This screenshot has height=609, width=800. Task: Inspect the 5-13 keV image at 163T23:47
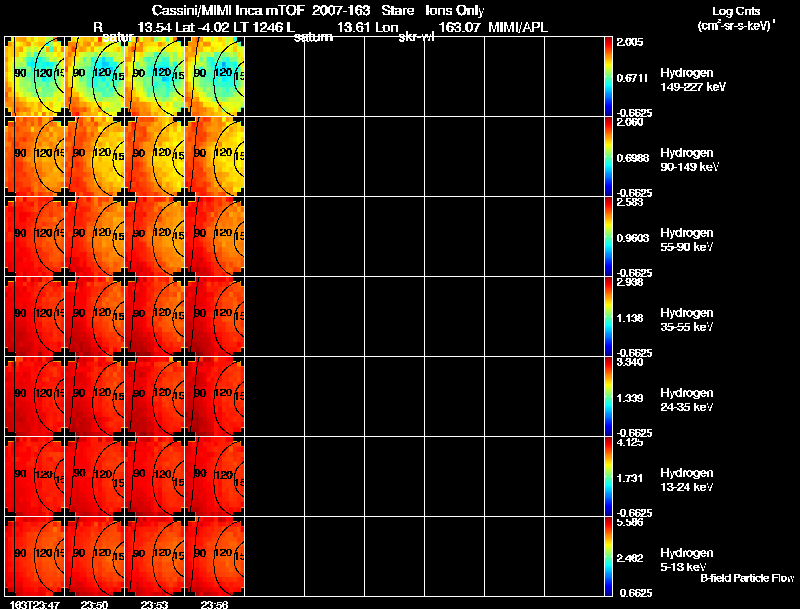point(35,556)
